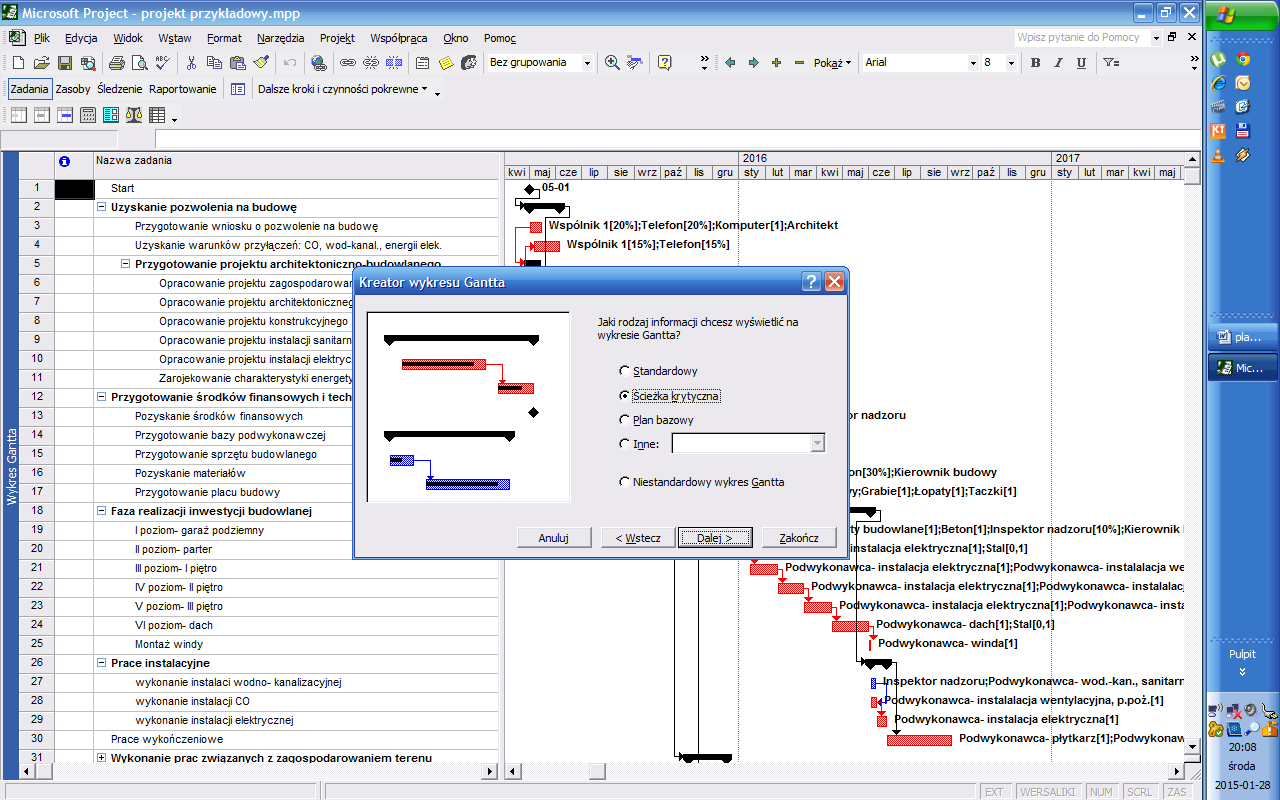Select the Plan bazowy radio option
Viewport: 1280px width, 800px height.
pos(656,420)
